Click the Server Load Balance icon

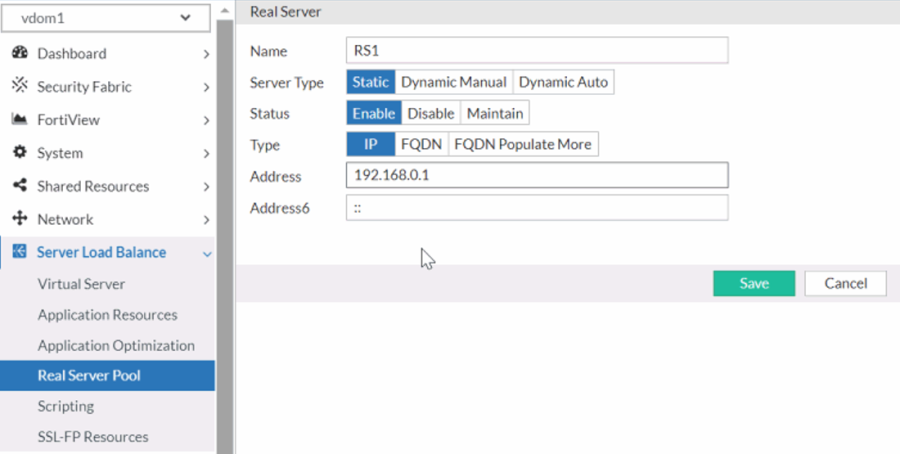pyautogui.click(x=19, y=252)
